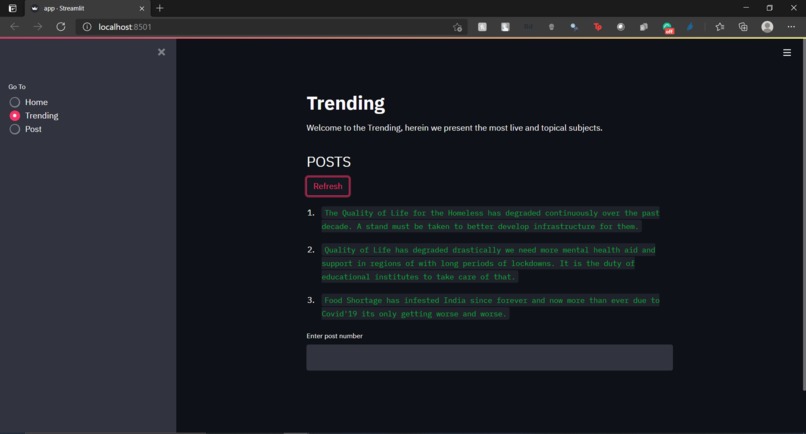Click the page's vertical scrollbar

click(803, 216)
